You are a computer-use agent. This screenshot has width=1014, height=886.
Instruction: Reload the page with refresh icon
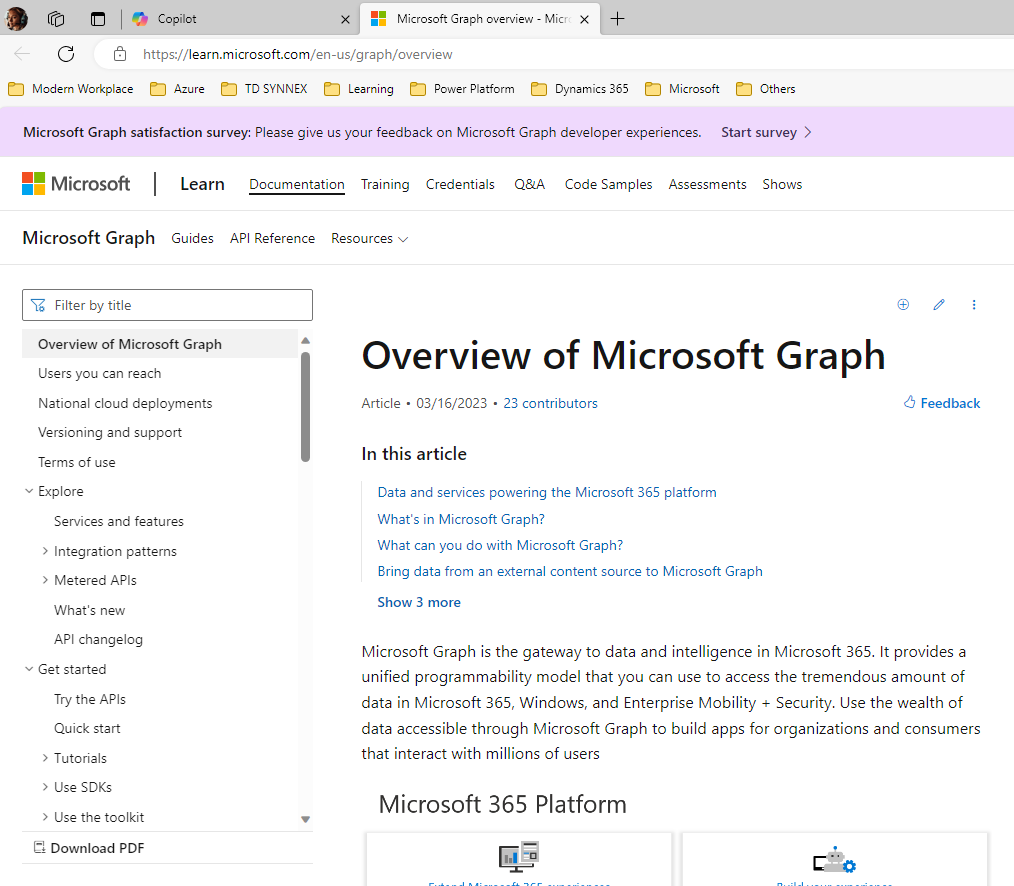coord(66,54)
